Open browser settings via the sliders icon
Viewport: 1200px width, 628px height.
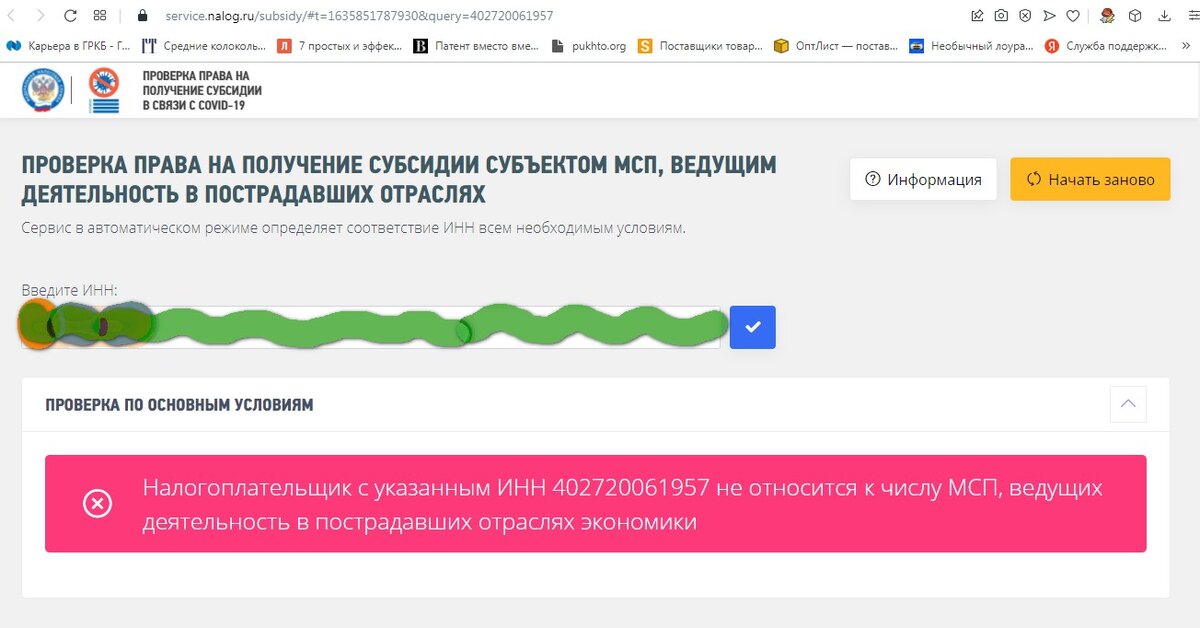pyautogui.click(x=1192, y=15)
